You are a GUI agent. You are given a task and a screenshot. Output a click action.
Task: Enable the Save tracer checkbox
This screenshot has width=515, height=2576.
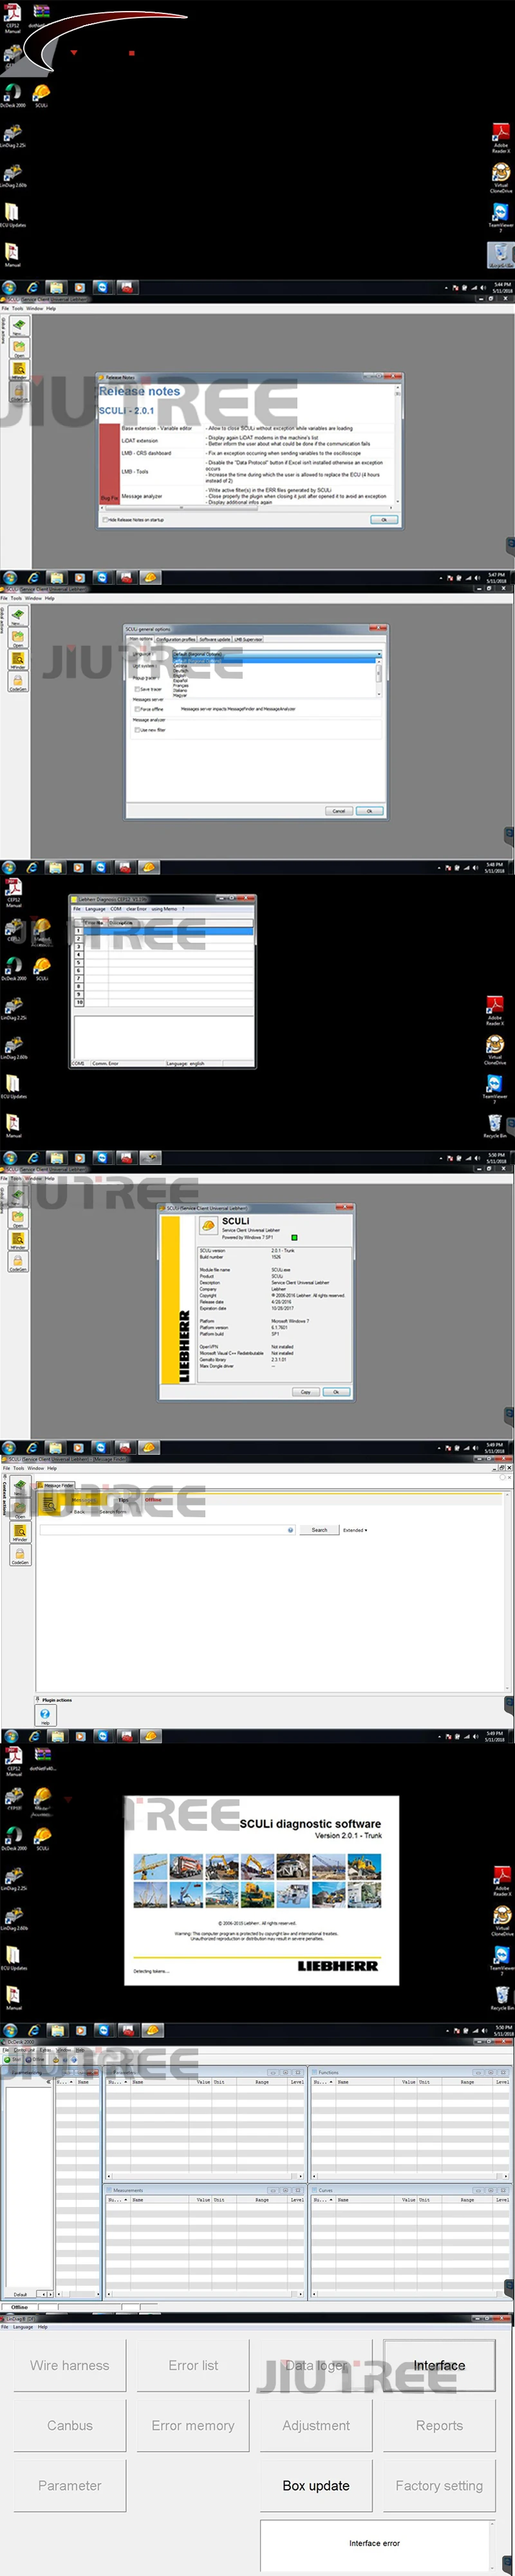click(x=137, y=689)
